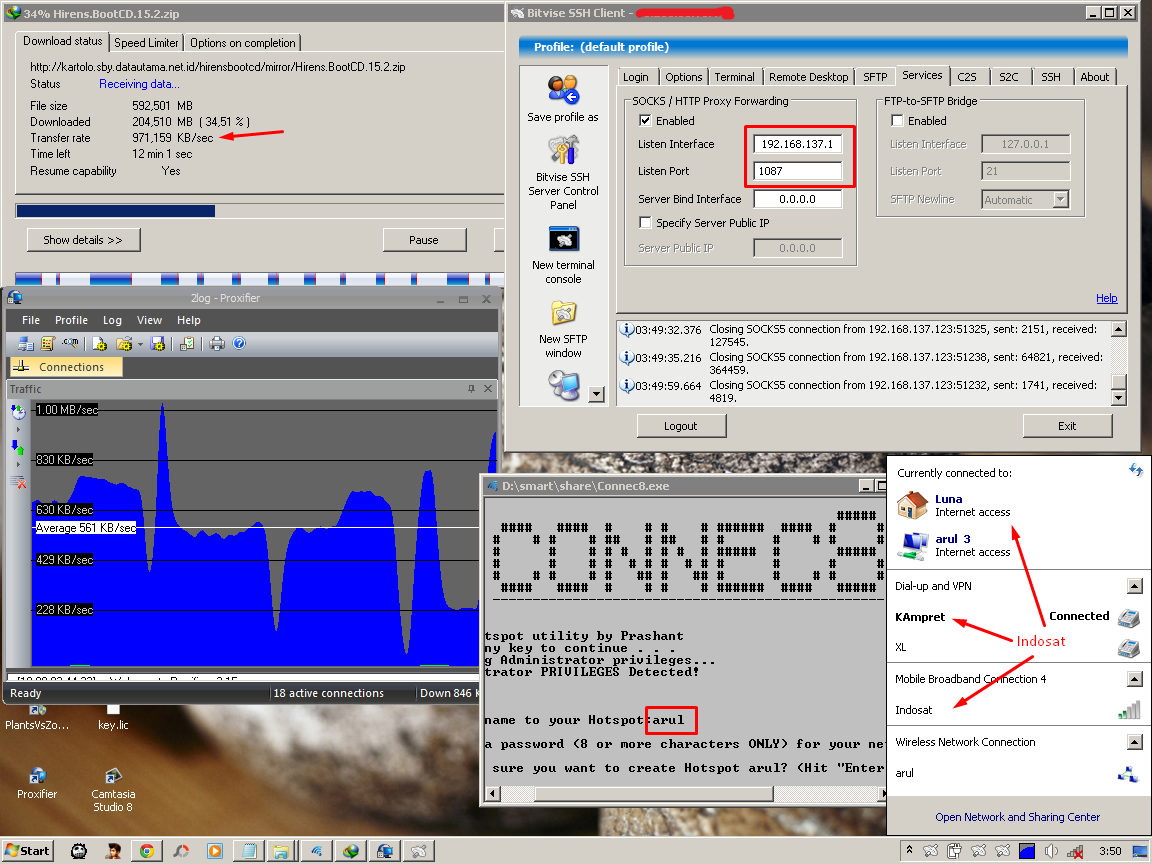
Task: Open the Proxifier Profile menu
Action: point(71,320)
